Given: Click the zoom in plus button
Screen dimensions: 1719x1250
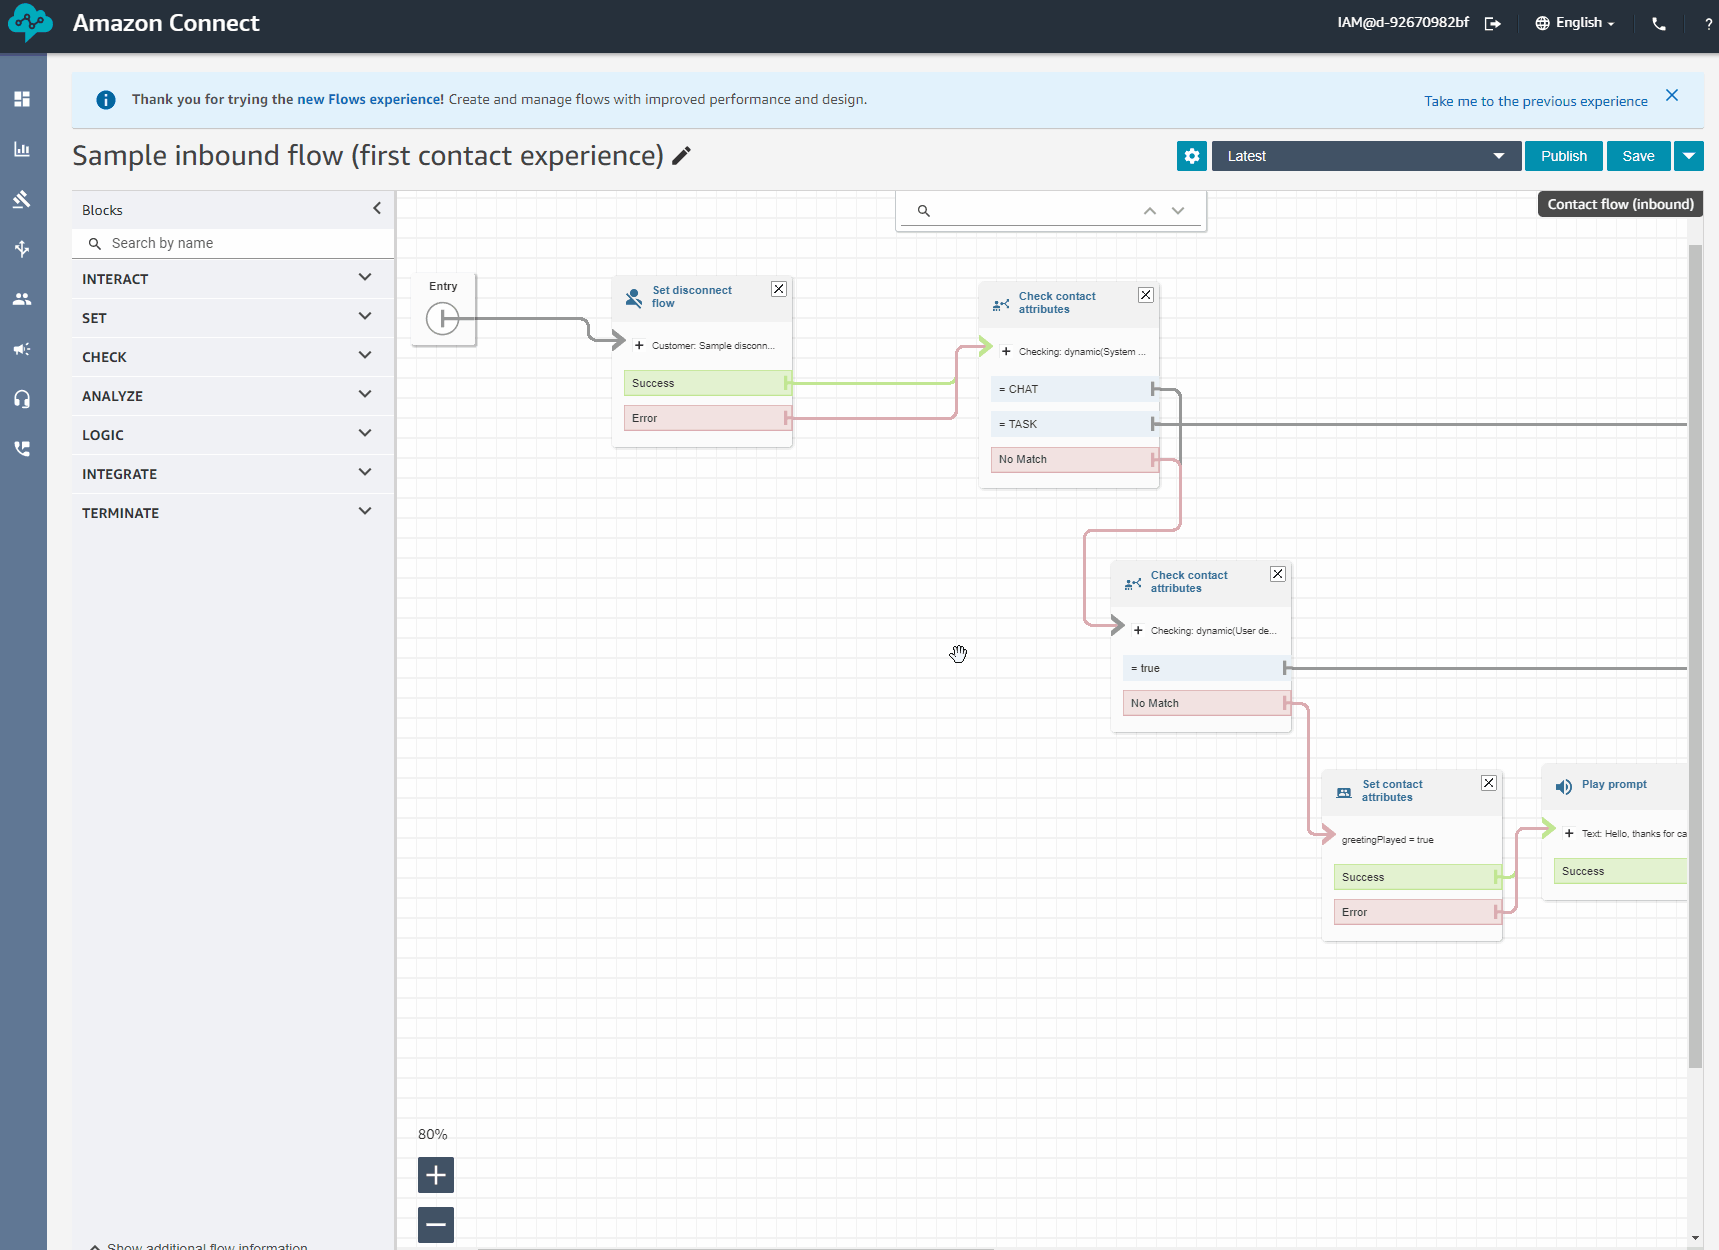Looking at the screenshot, I should (x=436, y=1175).
